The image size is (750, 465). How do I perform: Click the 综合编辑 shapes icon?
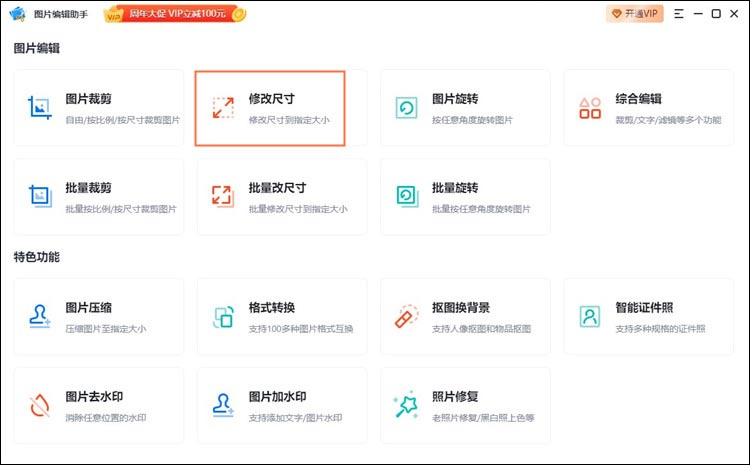590,108
